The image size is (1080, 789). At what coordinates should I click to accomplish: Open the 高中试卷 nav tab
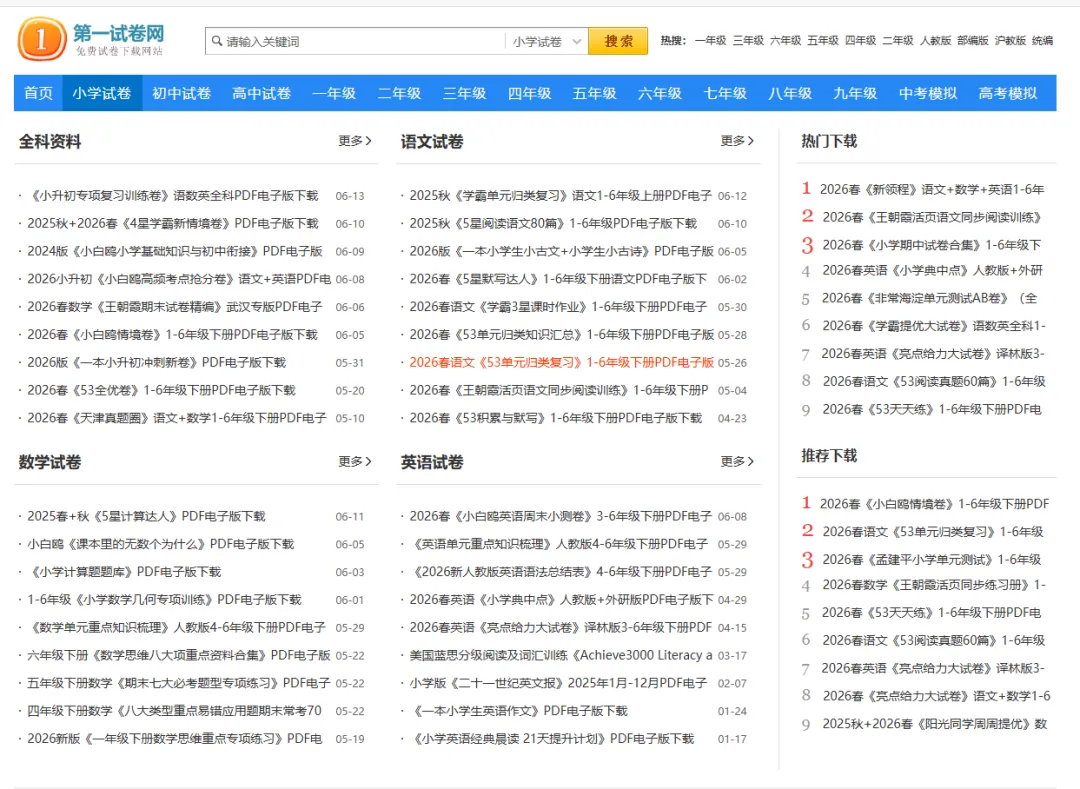(262, 93)
